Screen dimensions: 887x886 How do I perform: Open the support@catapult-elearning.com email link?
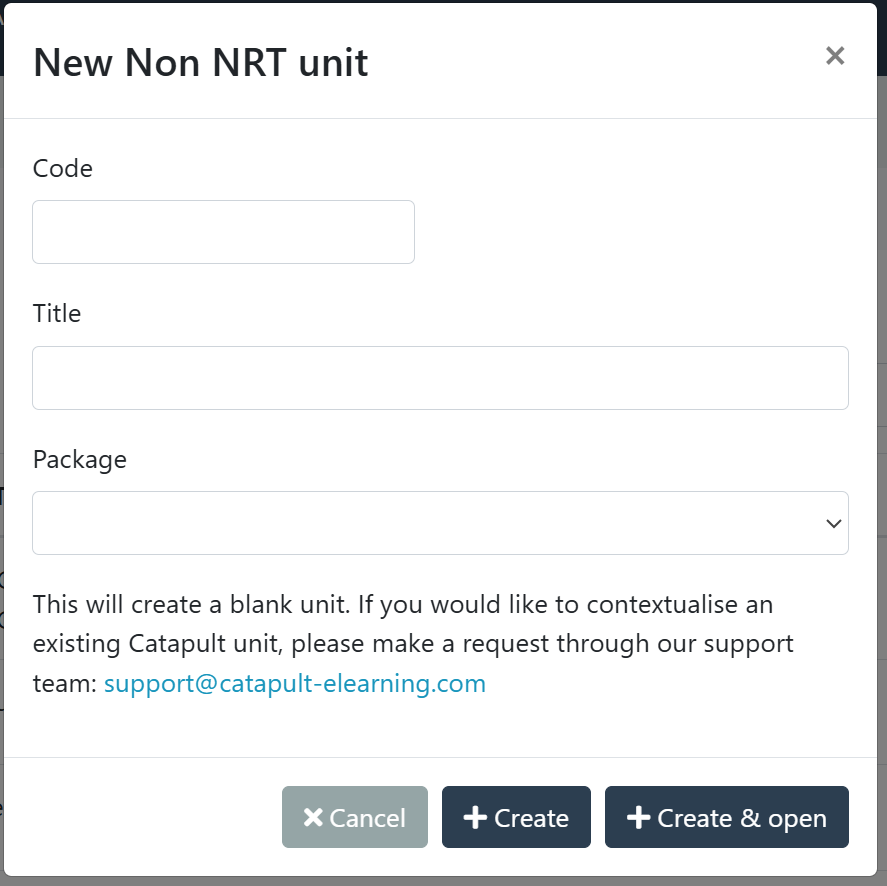pos(295,684)
